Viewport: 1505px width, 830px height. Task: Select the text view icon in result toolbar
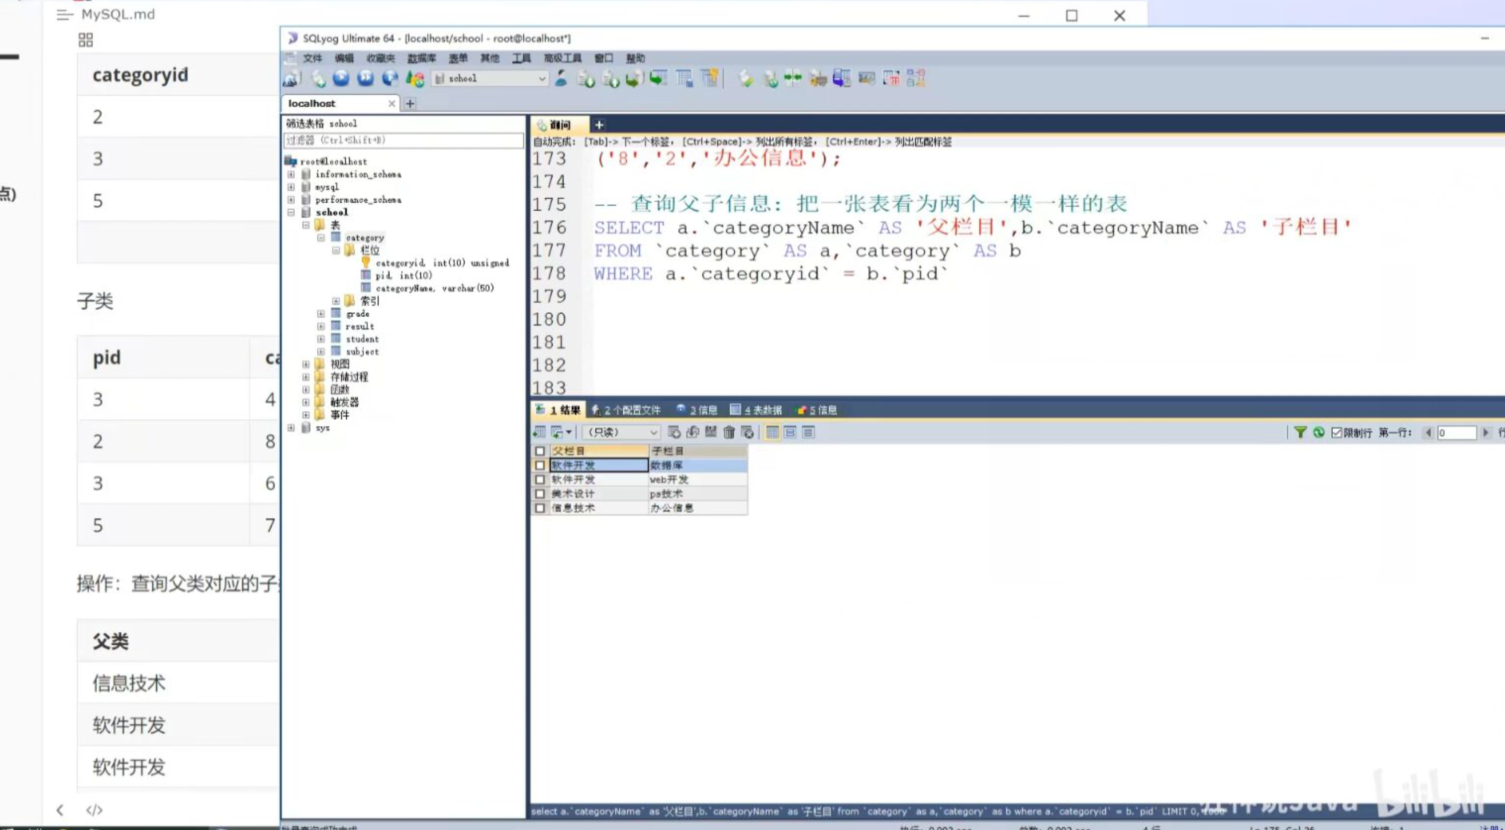pyautogui.click(x=808, y=432)
